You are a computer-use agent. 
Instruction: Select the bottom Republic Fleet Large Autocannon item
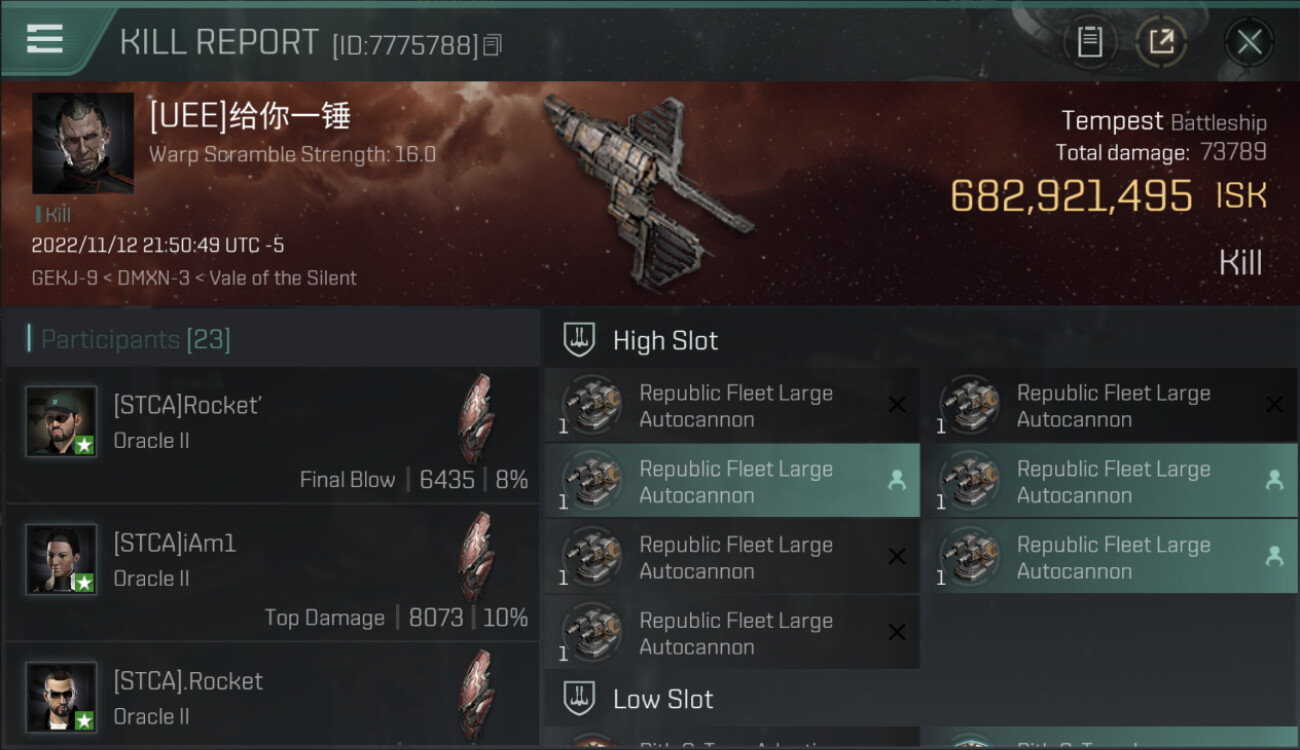coord(732,632)
